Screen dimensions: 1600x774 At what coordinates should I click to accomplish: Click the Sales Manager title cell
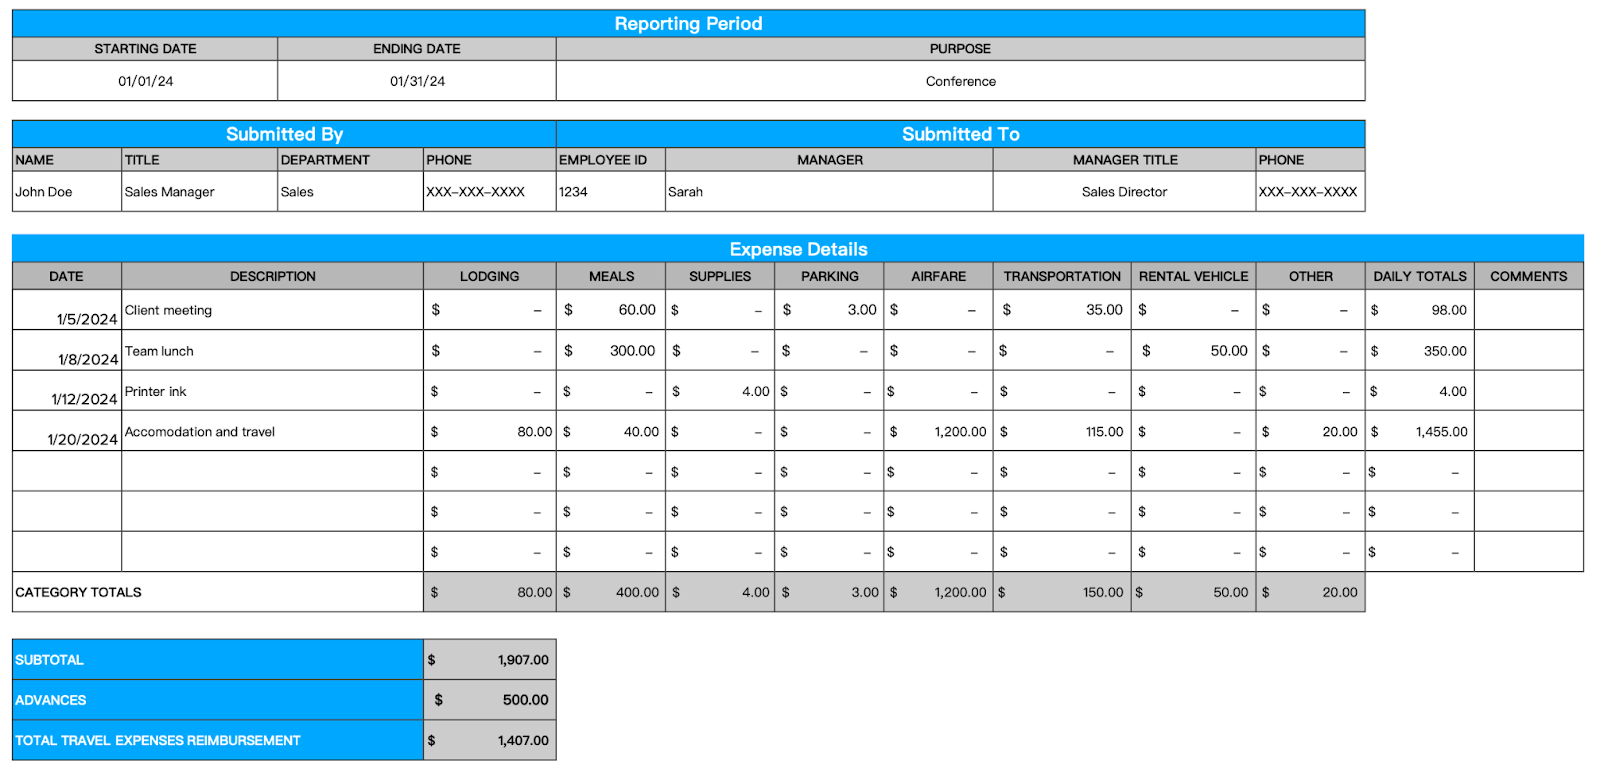pos(200,192)
